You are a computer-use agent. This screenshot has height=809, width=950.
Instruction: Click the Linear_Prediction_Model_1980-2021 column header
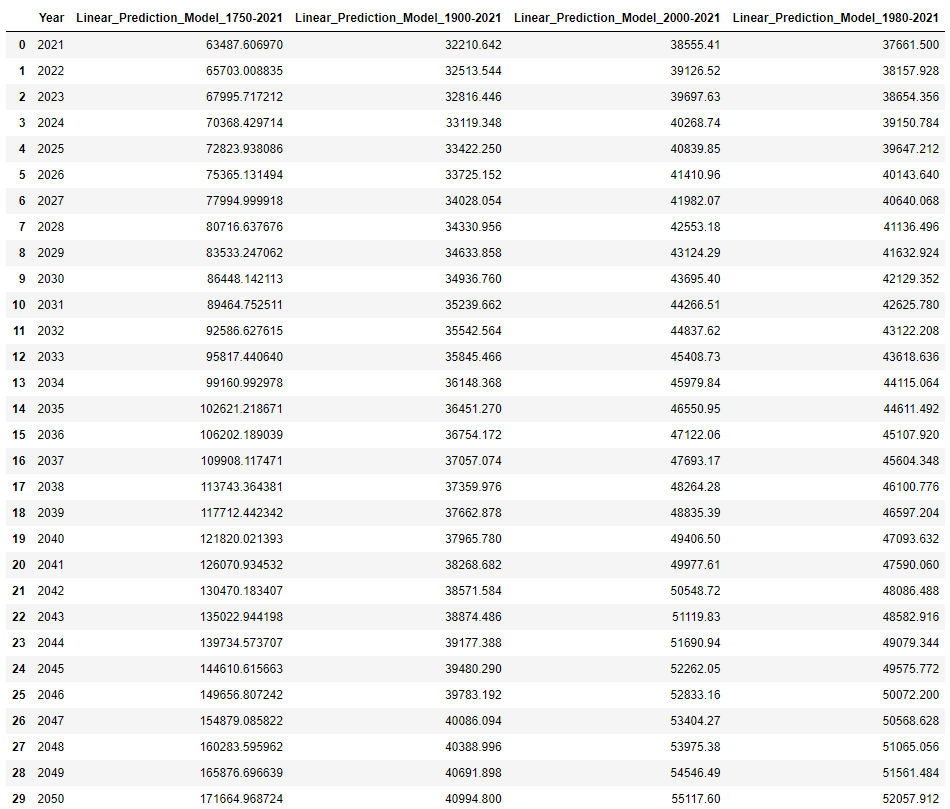point(835,17)
